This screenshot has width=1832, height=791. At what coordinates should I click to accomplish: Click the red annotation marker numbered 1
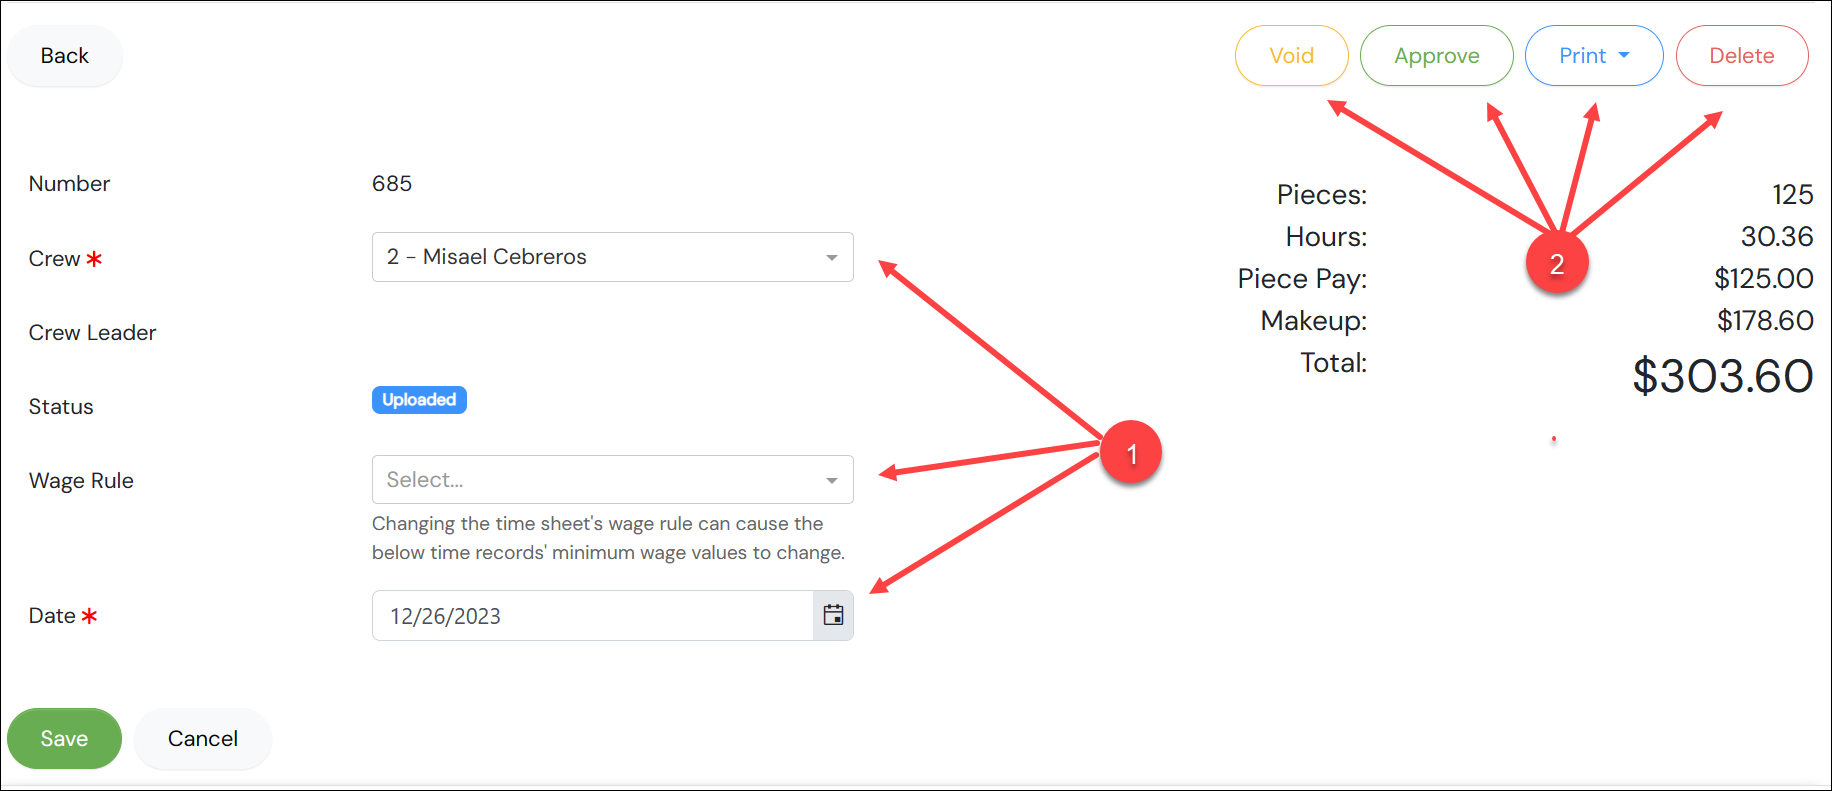1131,453
